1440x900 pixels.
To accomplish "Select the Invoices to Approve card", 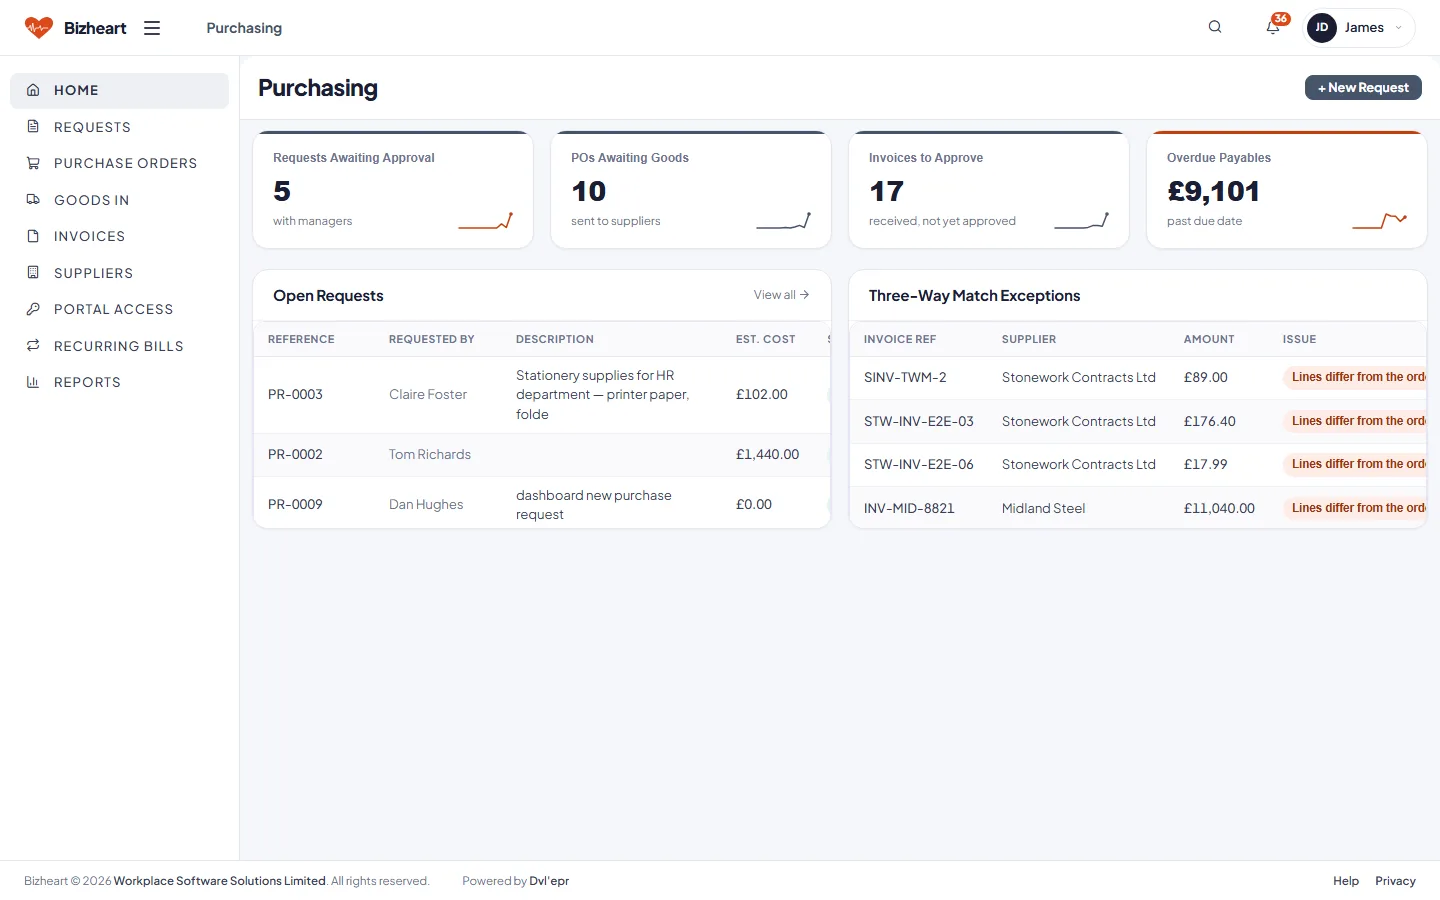I will [x=989, y=189].
